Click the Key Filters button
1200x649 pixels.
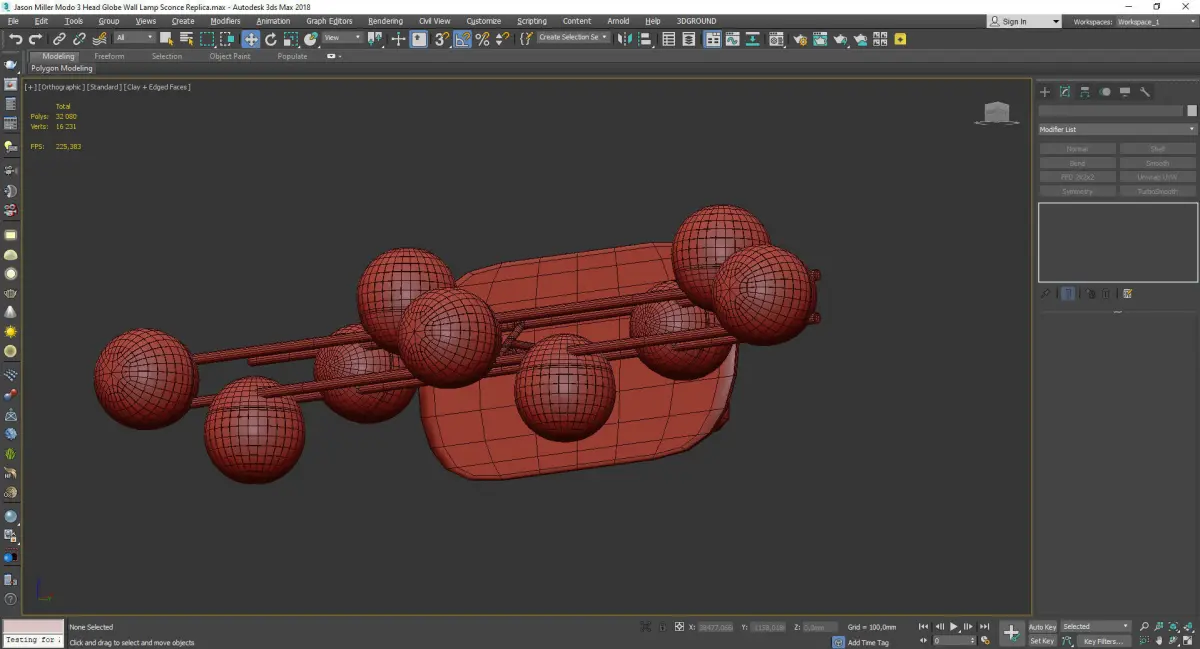click(x=1102, y=641)
